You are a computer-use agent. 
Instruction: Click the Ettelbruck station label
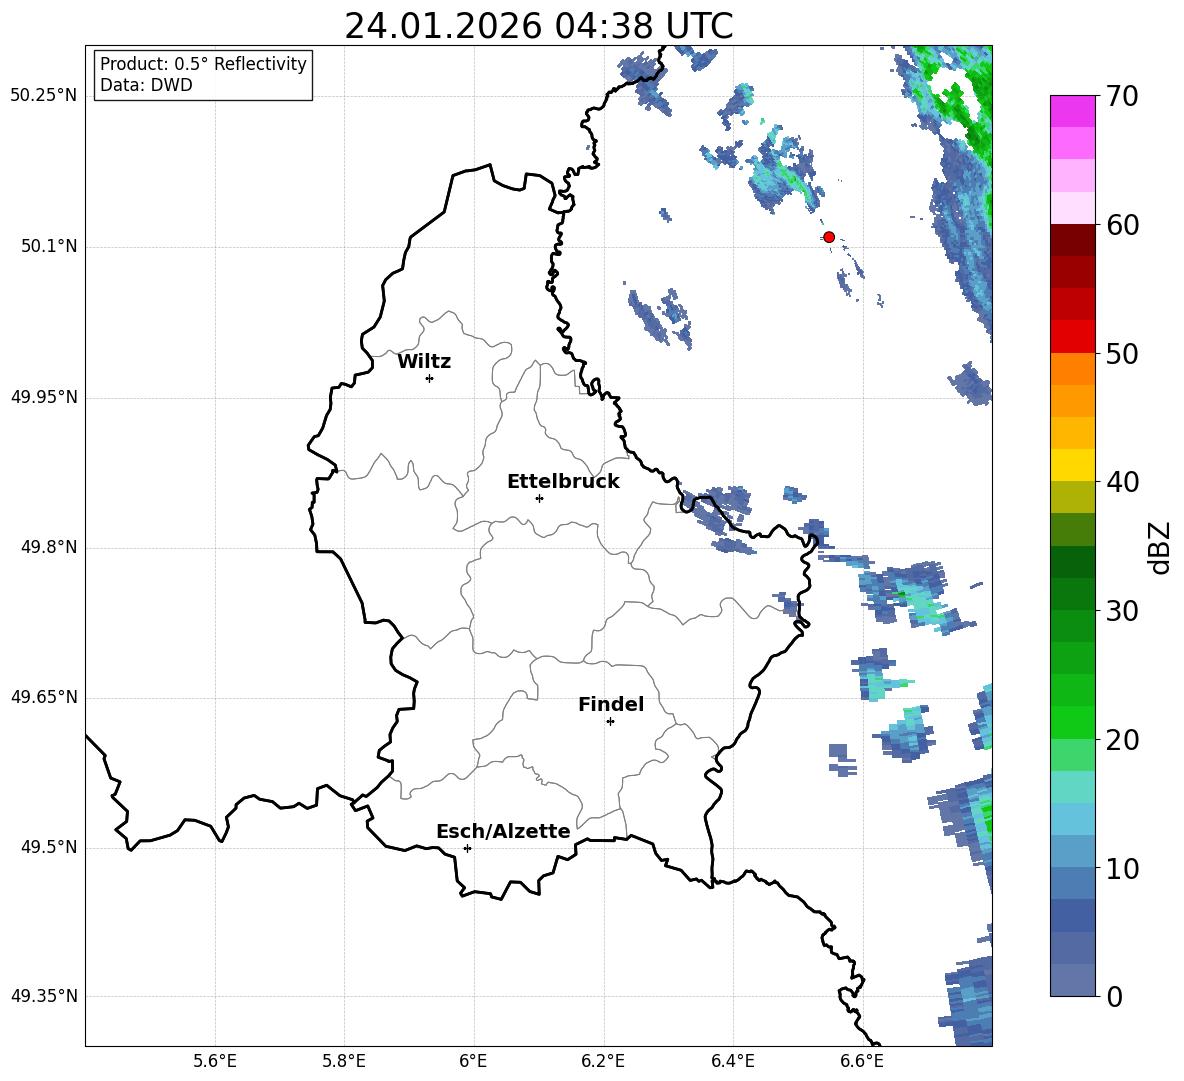(563, 482)
